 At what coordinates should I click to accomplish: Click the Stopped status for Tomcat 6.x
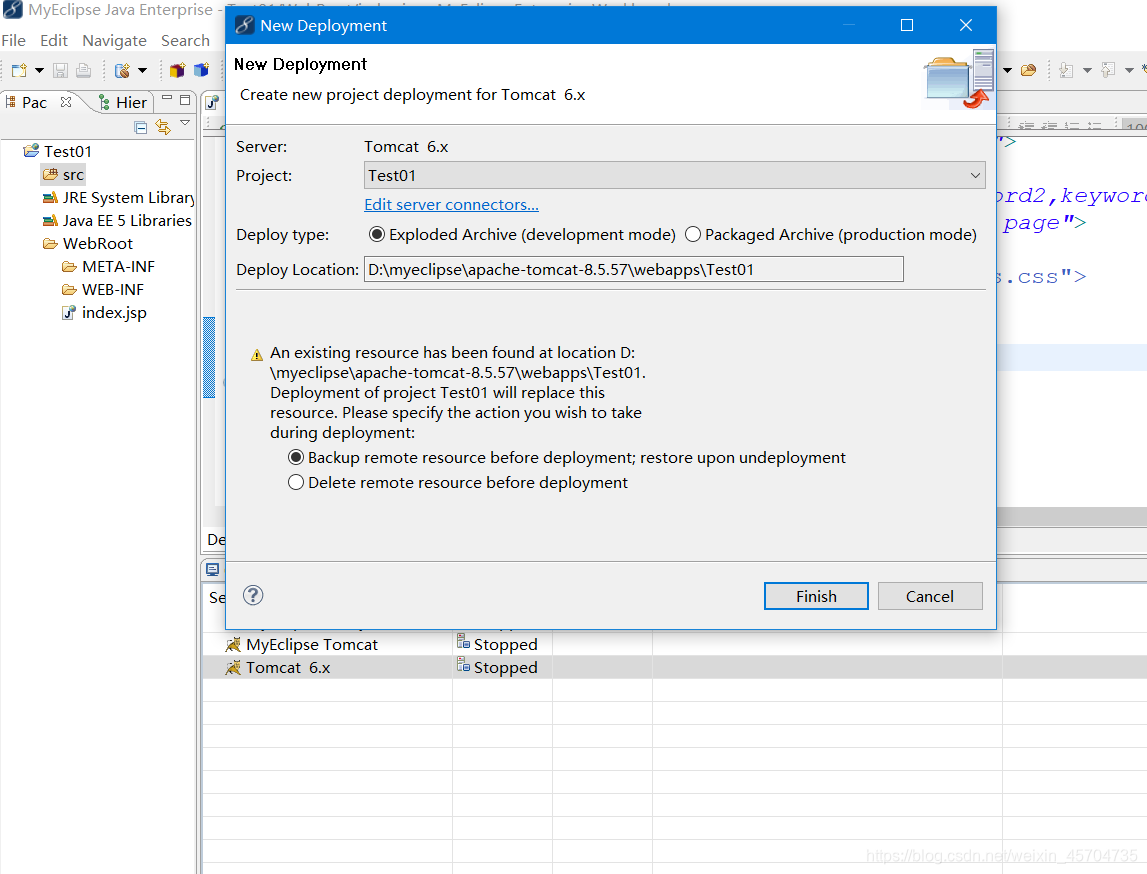tap(497, 668)
